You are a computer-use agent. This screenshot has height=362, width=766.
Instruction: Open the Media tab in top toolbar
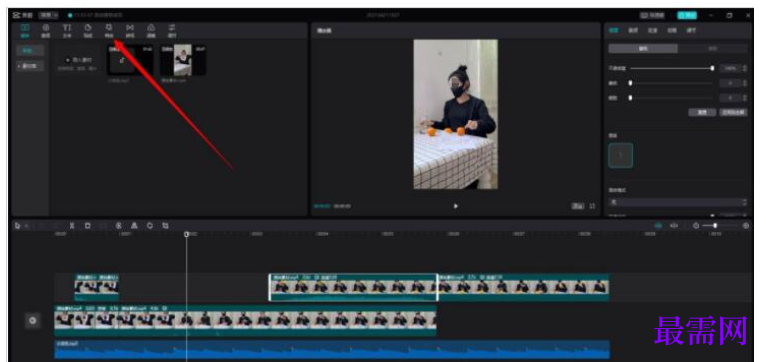[25, 31]
